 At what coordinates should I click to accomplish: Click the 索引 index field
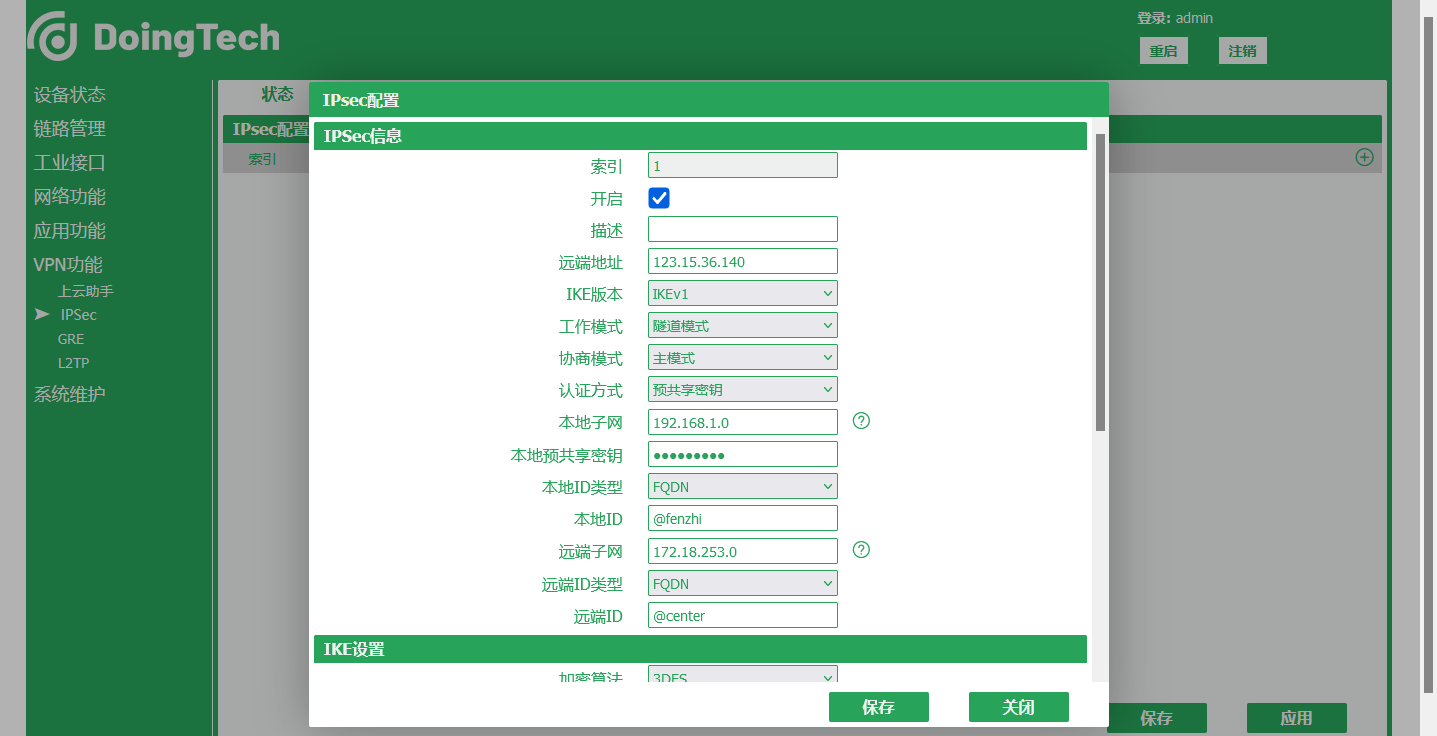point(743,165)
